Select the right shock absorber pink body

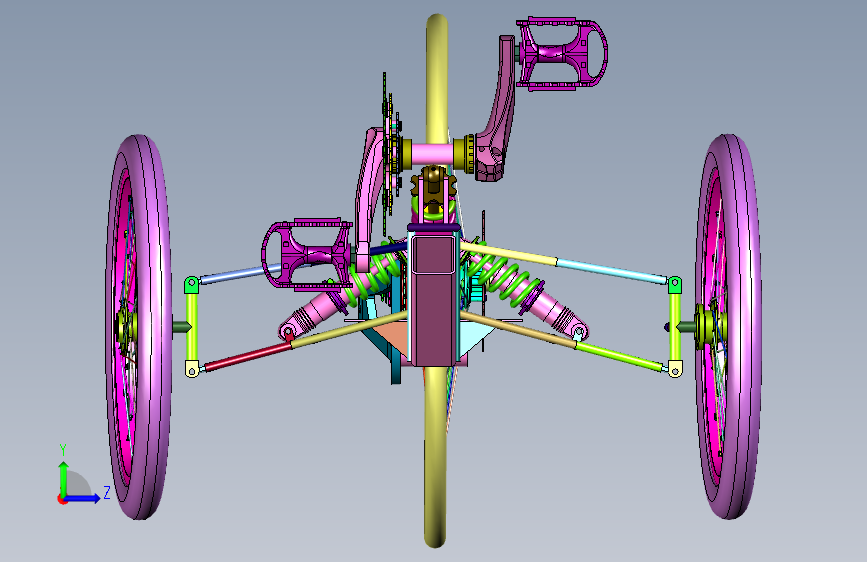(x=558, y=313)
